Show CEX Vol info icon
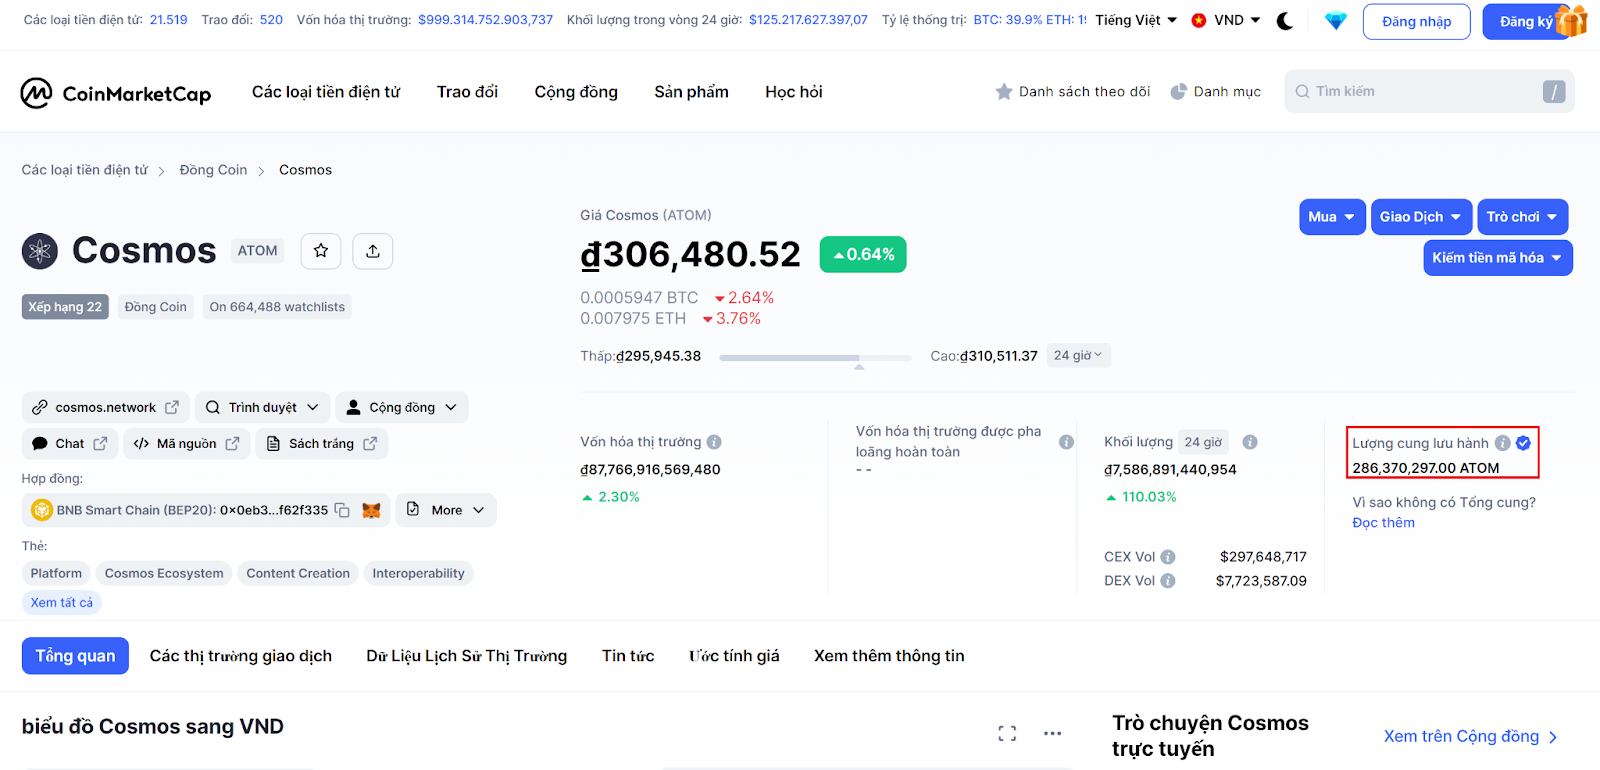This screenshot has height=770, width=1600. point(1168,557)
